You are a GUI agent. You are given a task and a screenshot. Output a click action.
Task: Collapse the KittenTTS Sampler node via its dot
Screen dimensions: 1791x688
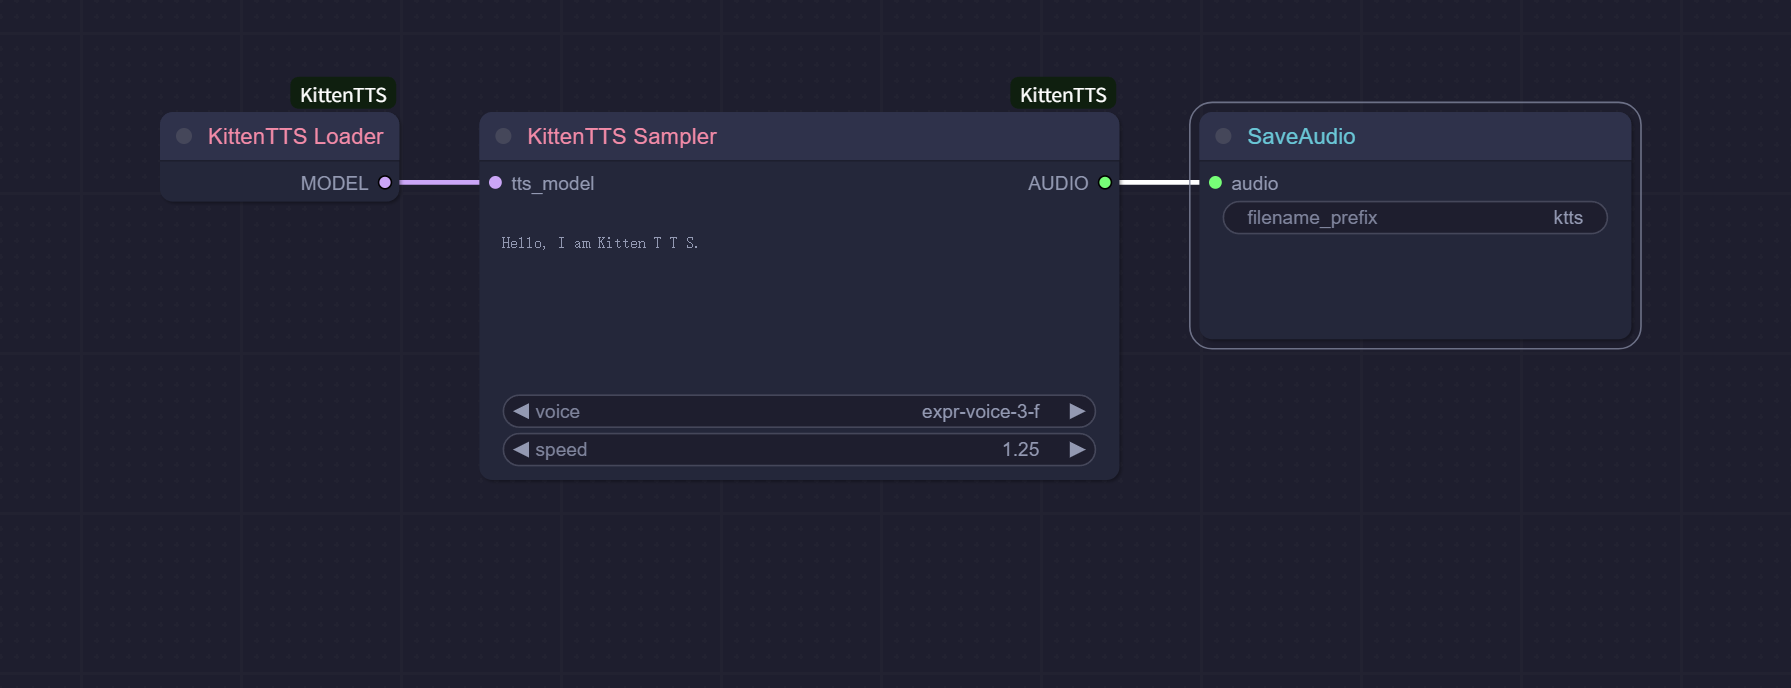point(504,136)
